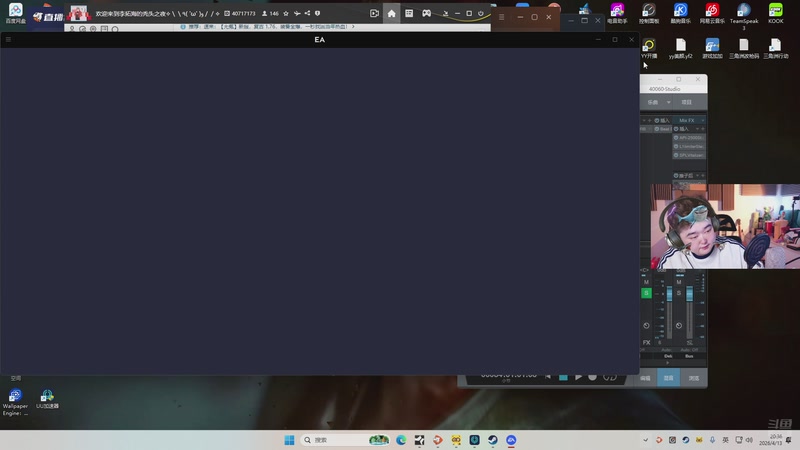
Task: Toggle the green Solo button on Studio channel
Action: point(646,293)
